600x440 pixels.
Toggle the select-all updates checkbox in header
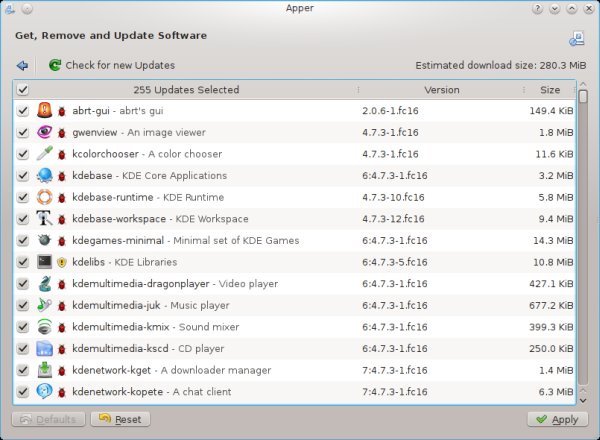(x=23, y=90)
